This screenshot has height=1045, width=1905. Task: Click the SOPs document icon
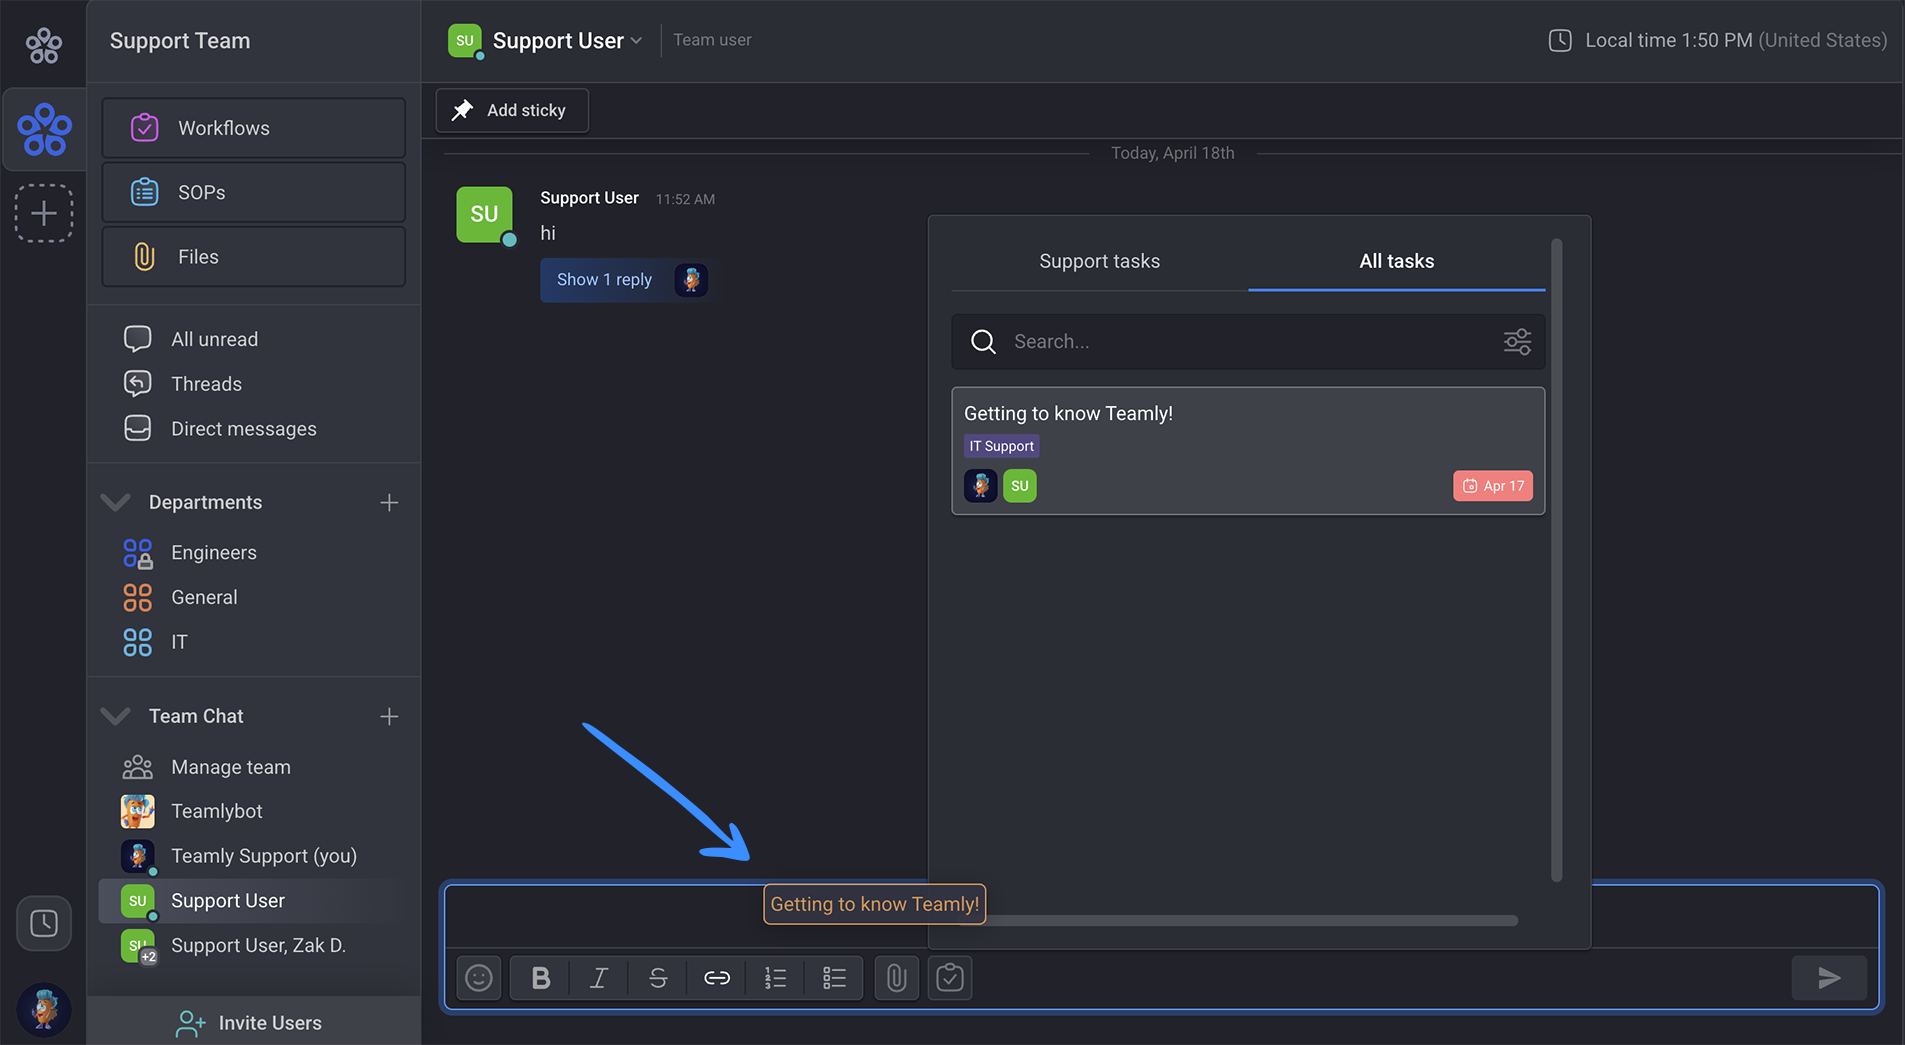[145, 192]
